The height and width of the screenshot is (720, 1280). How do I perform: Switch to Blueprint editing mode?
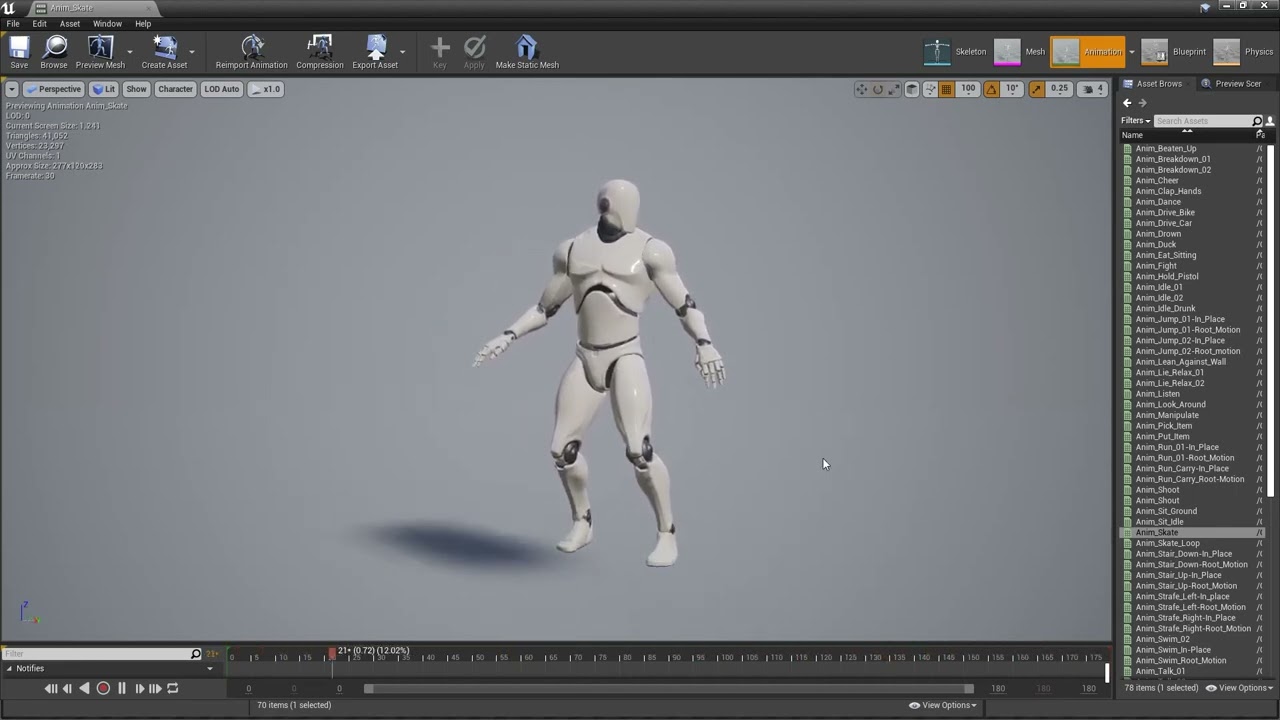(x=1174, y=52)
